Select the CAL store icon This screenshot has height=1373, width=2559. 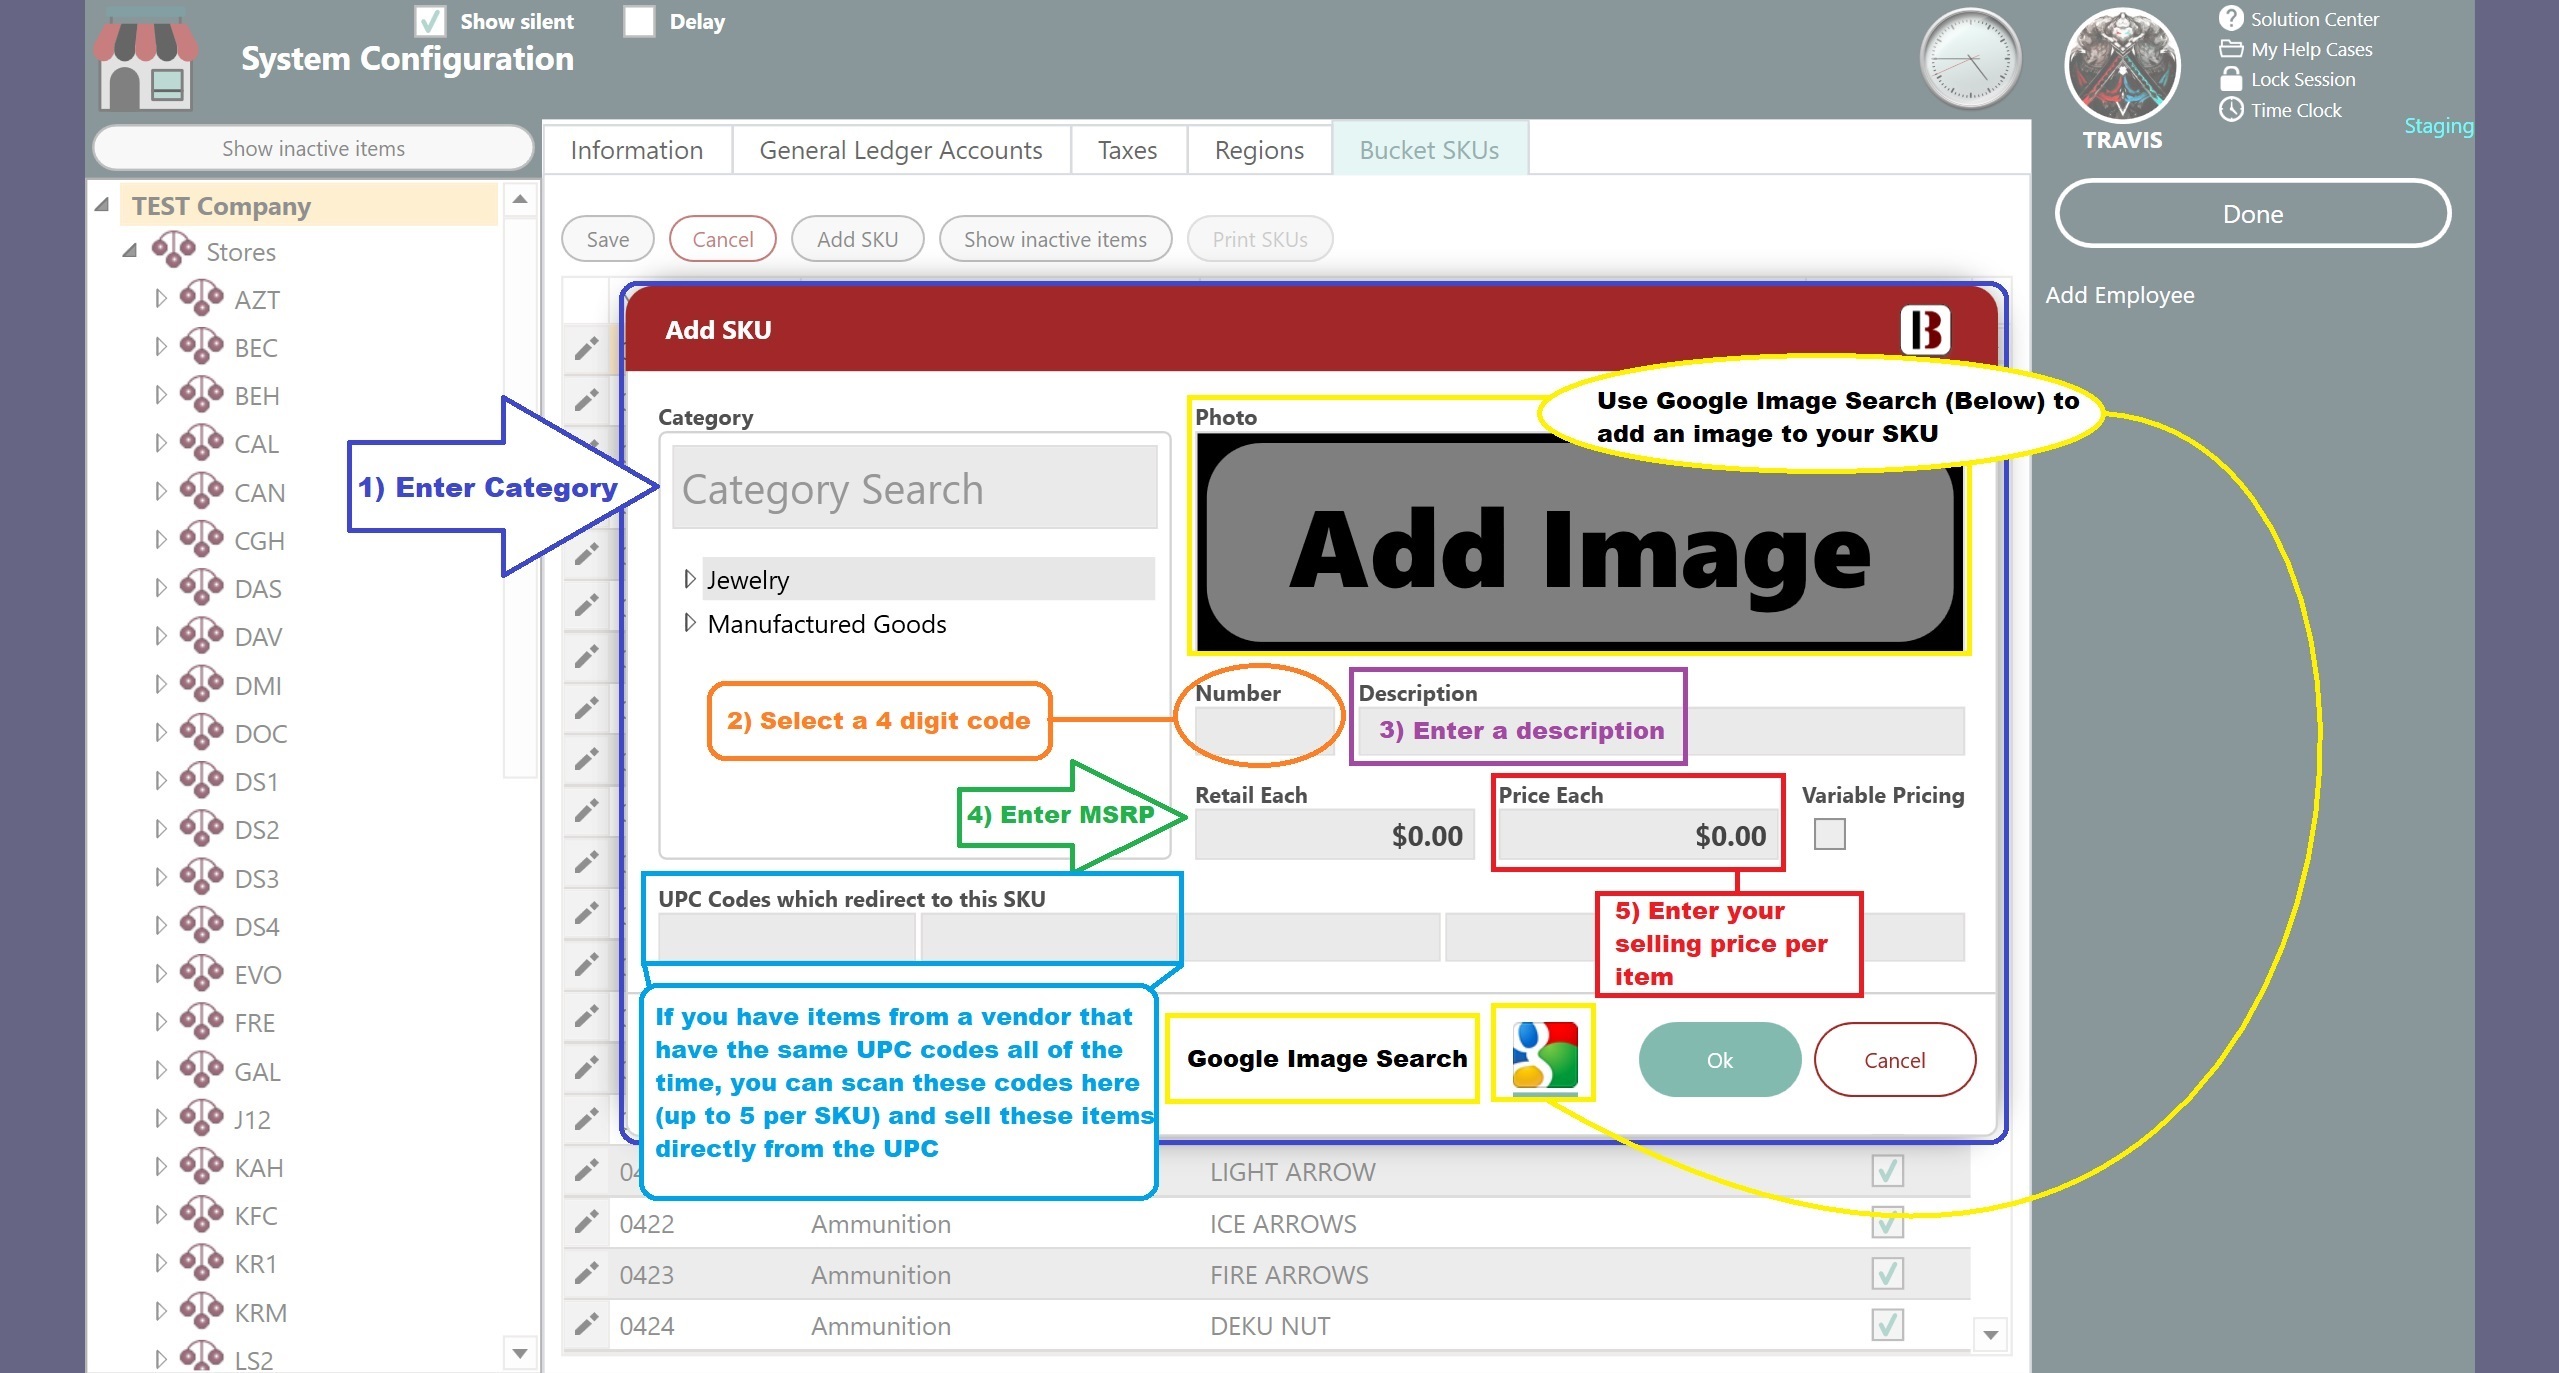201,442
